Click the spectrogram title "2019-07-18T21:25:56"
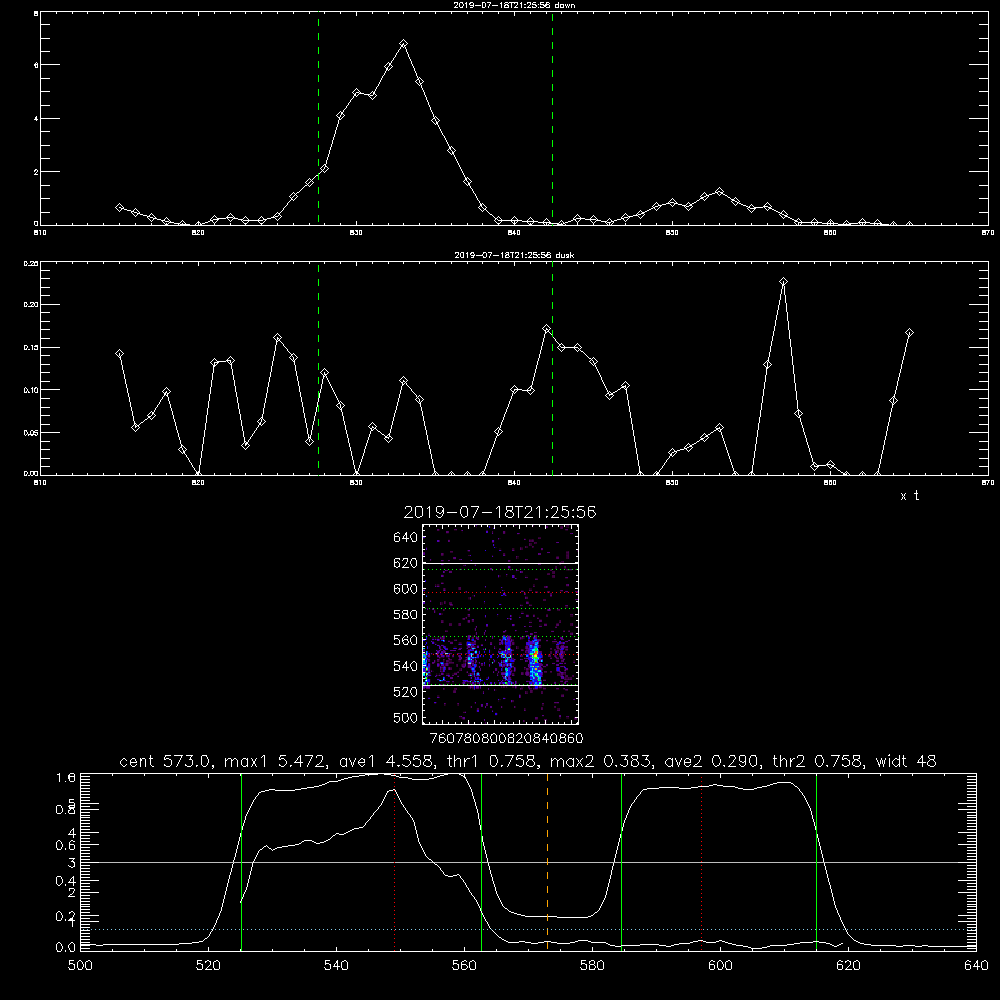1000x1000 pixels. coord(500,512)
